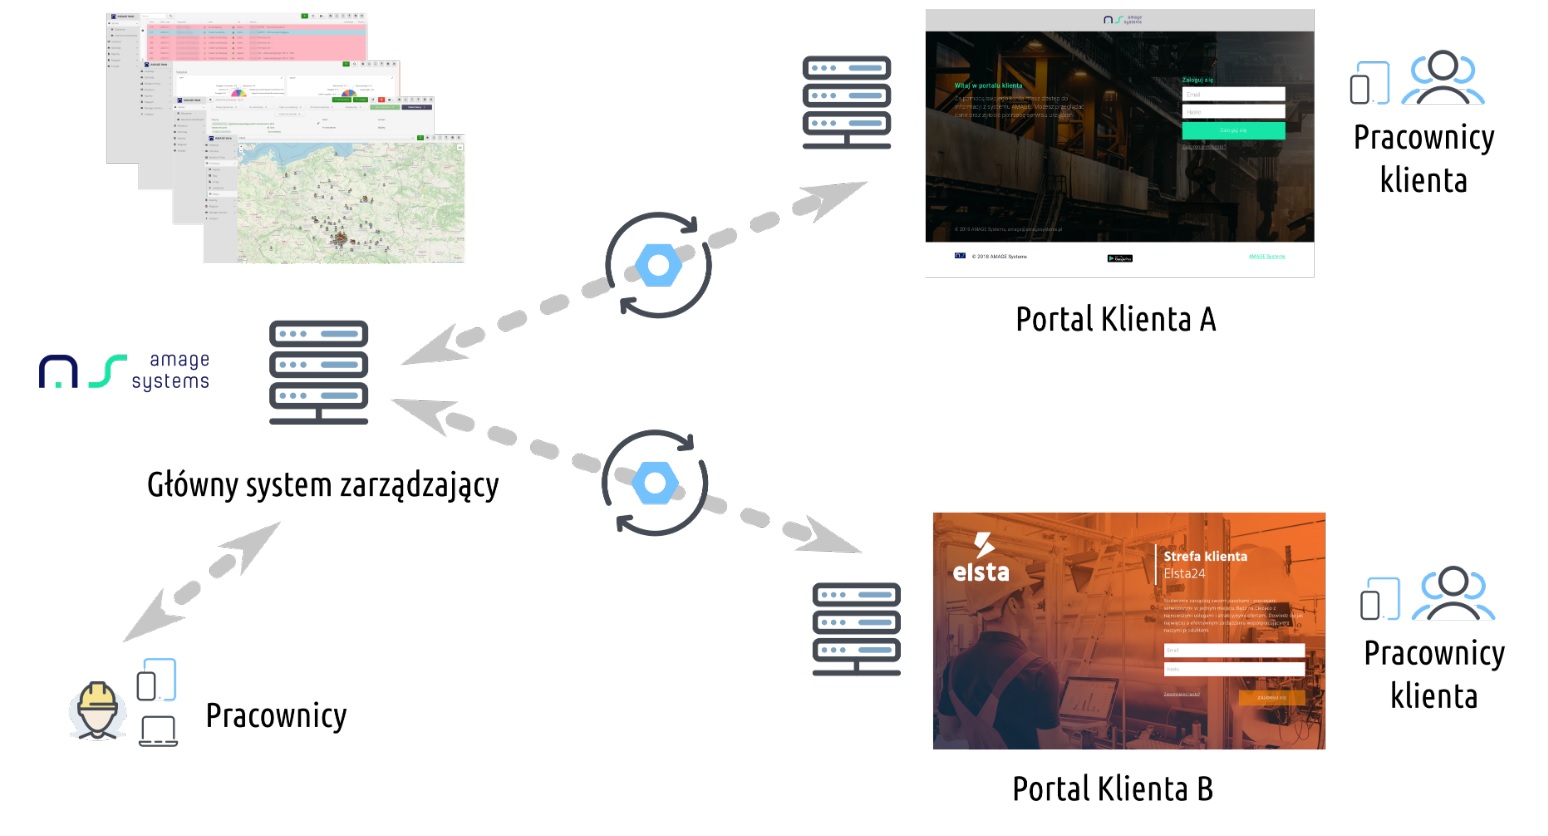Click the Hasło password field in Portal B
The height and width of the screenshot is (836, 1548).
point(1234,669)
